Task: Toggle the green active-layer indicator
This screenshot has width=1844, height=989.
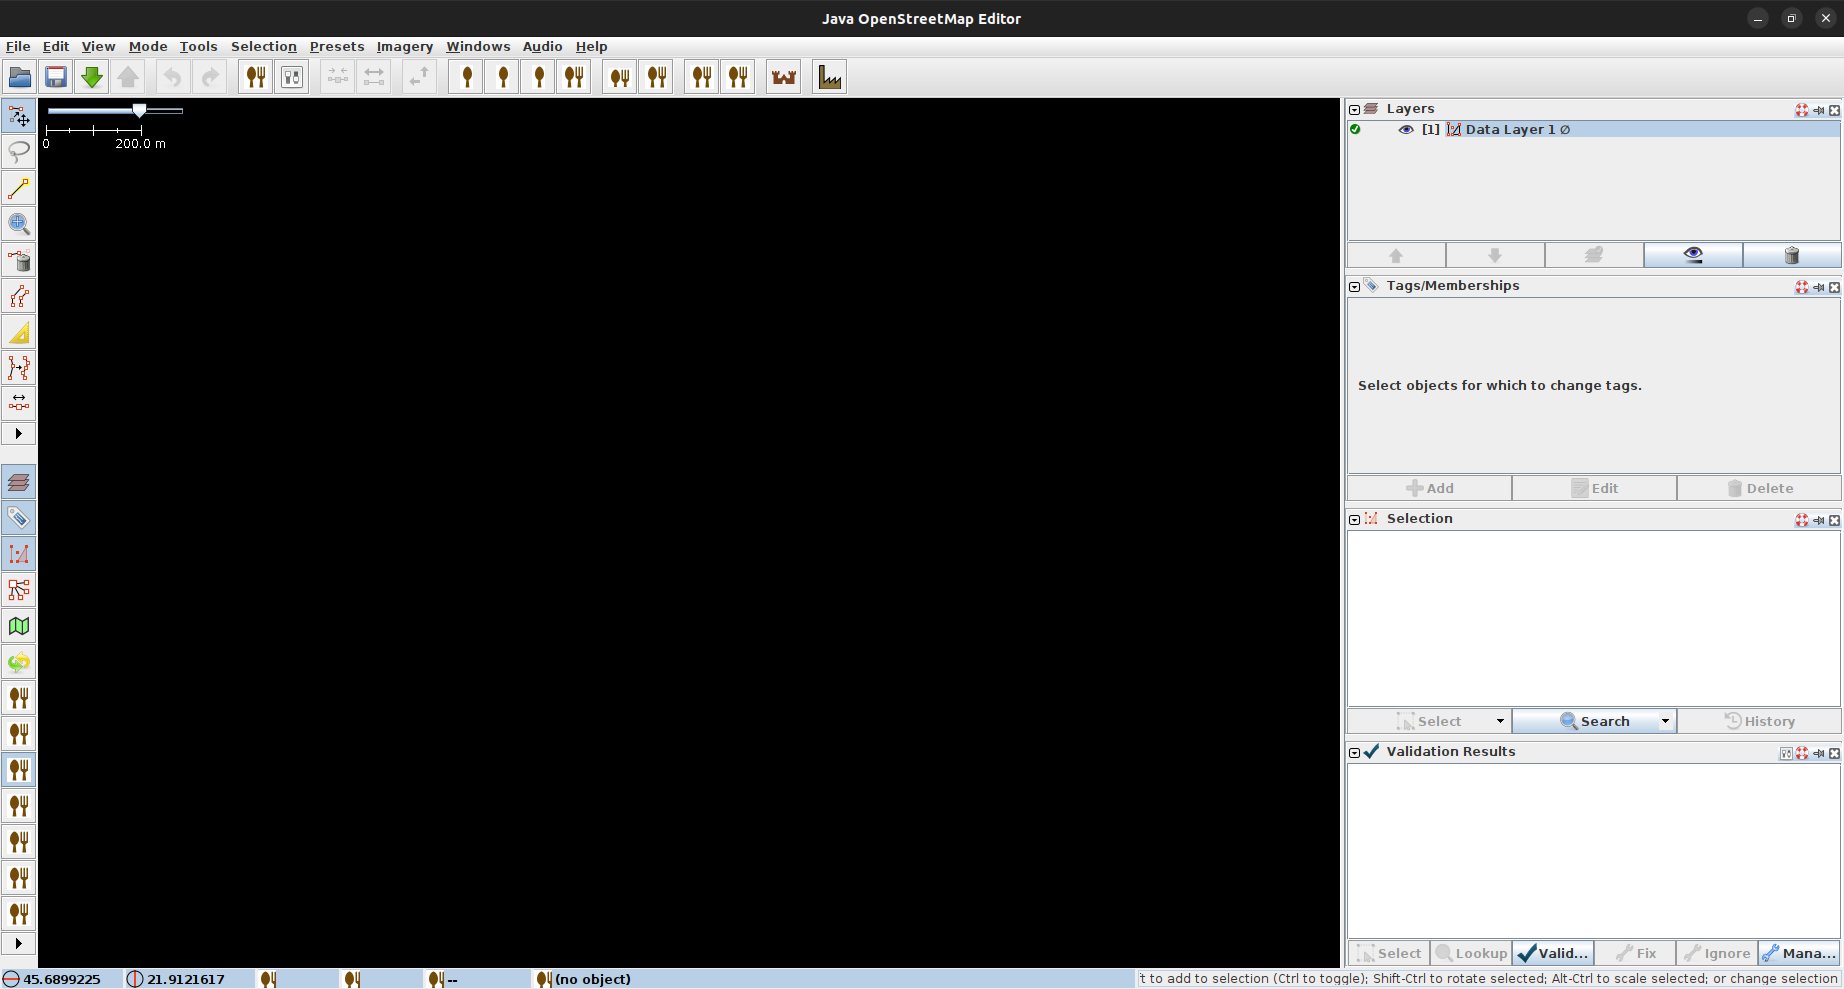Action: tap(1355, 130)
